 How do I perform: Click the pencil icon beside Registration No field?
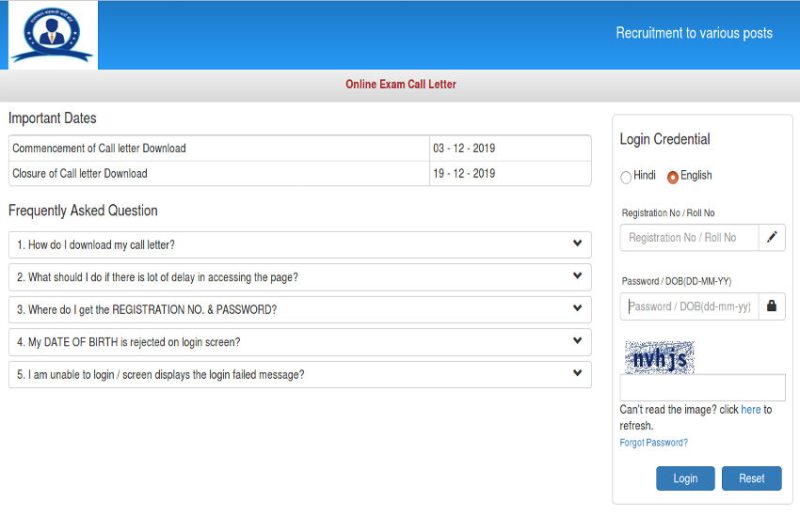(772, 238)
